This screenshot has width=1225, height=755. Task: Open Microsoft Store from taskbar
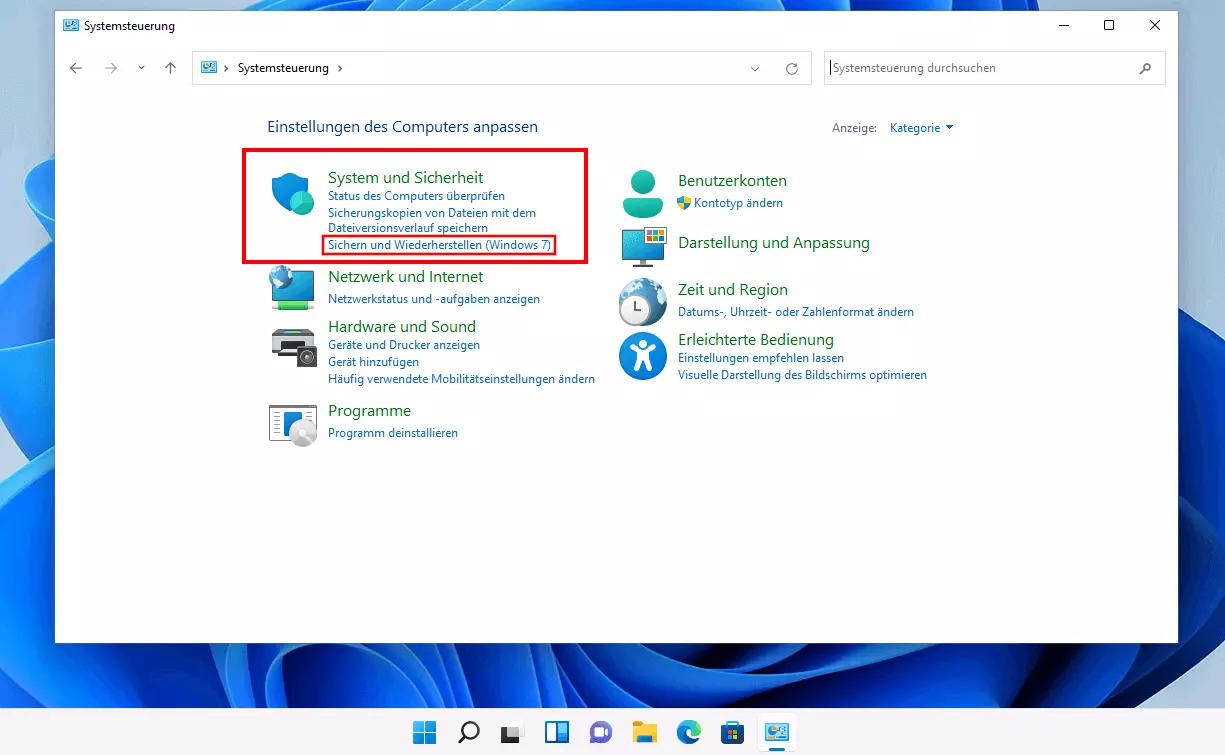[x=732, y=732]
